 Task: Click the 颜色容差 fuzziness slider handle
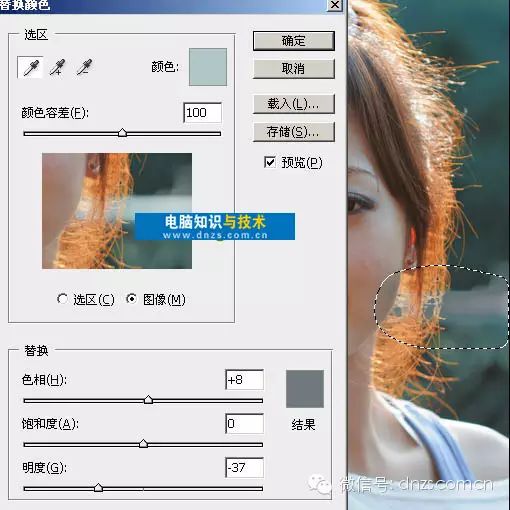point(122,133)
